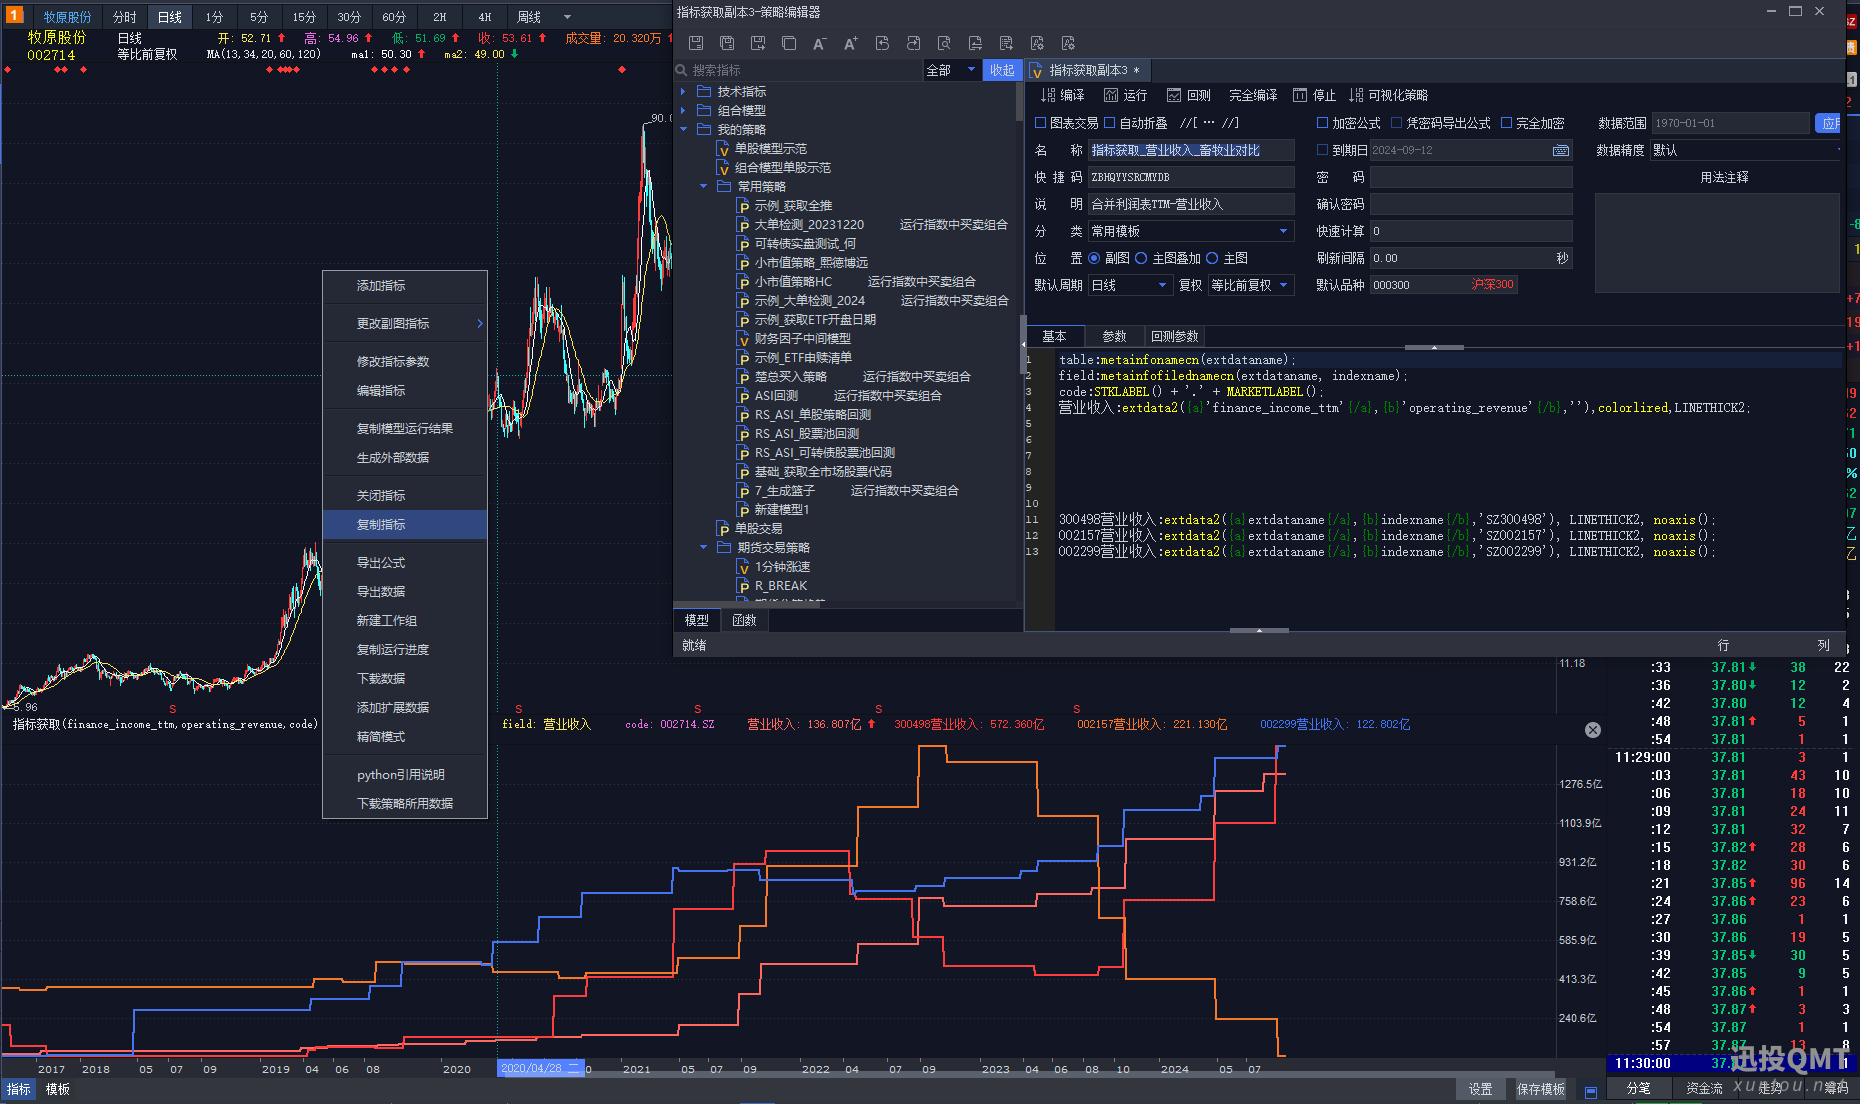Increase font size with A+ icon

pos(851,43)
